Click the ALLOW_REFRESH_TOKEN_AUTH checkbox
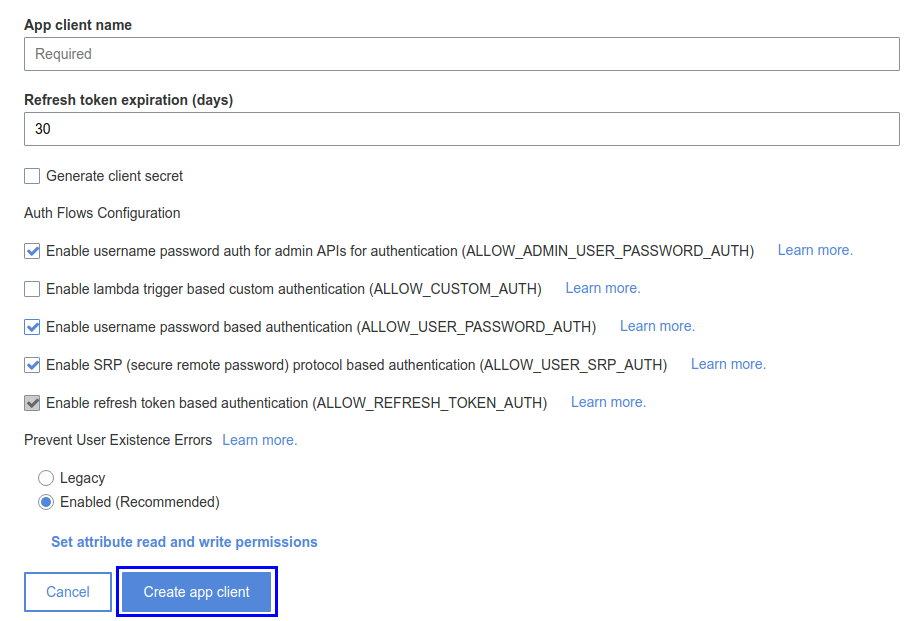Image resolution: width=922 pixels, height=621 pixels. point(32,403)
